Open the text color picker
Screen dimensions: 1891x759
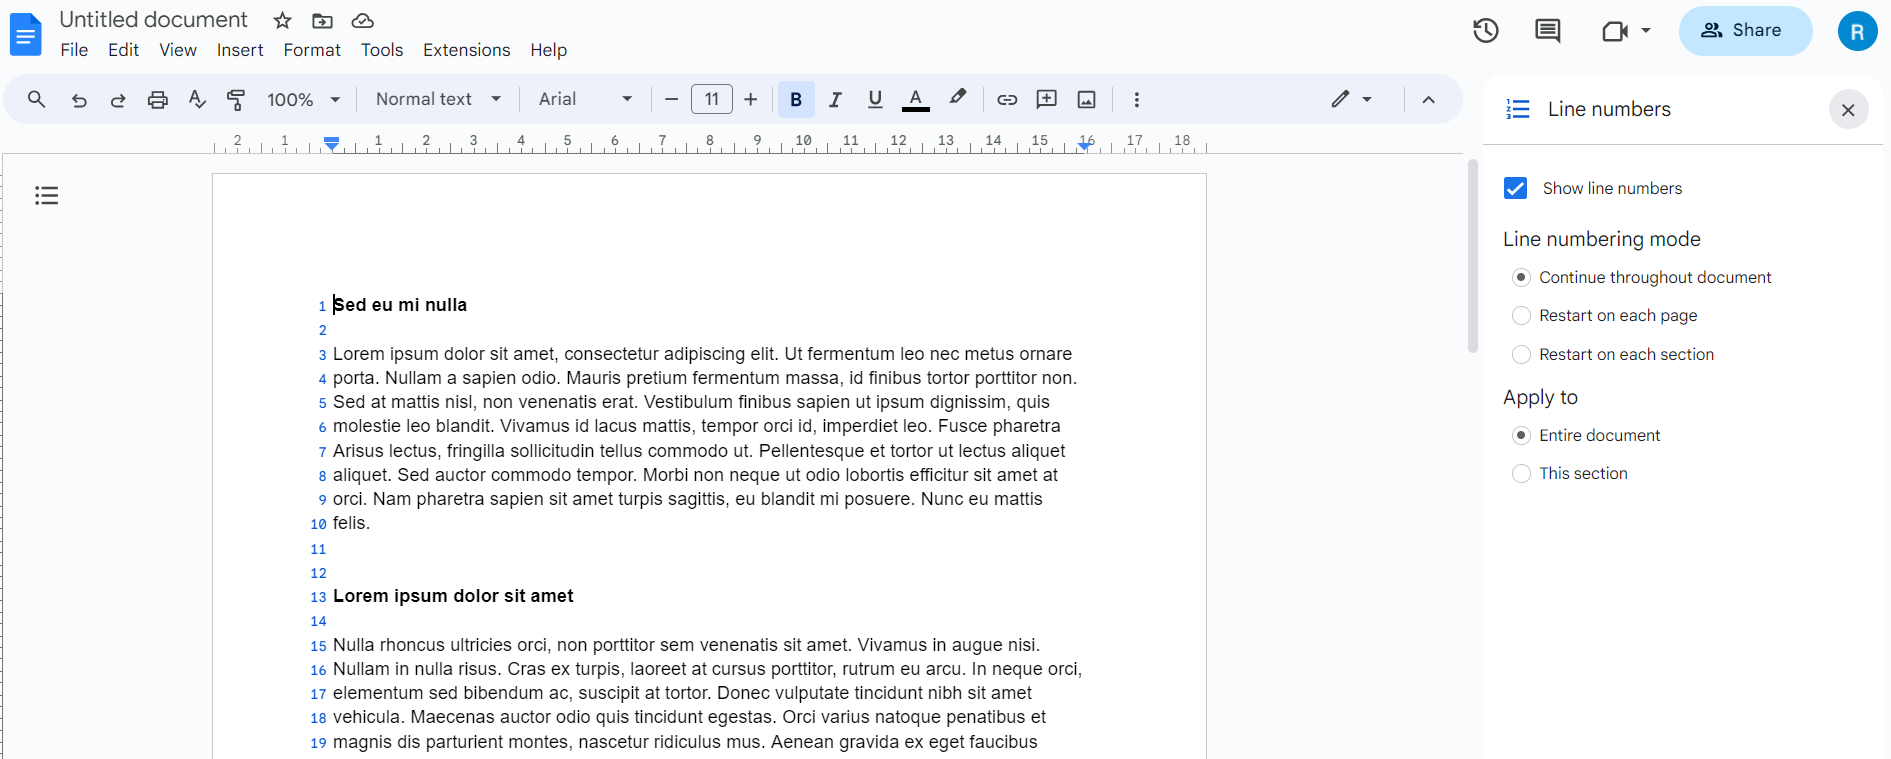[x=916, y=99]
